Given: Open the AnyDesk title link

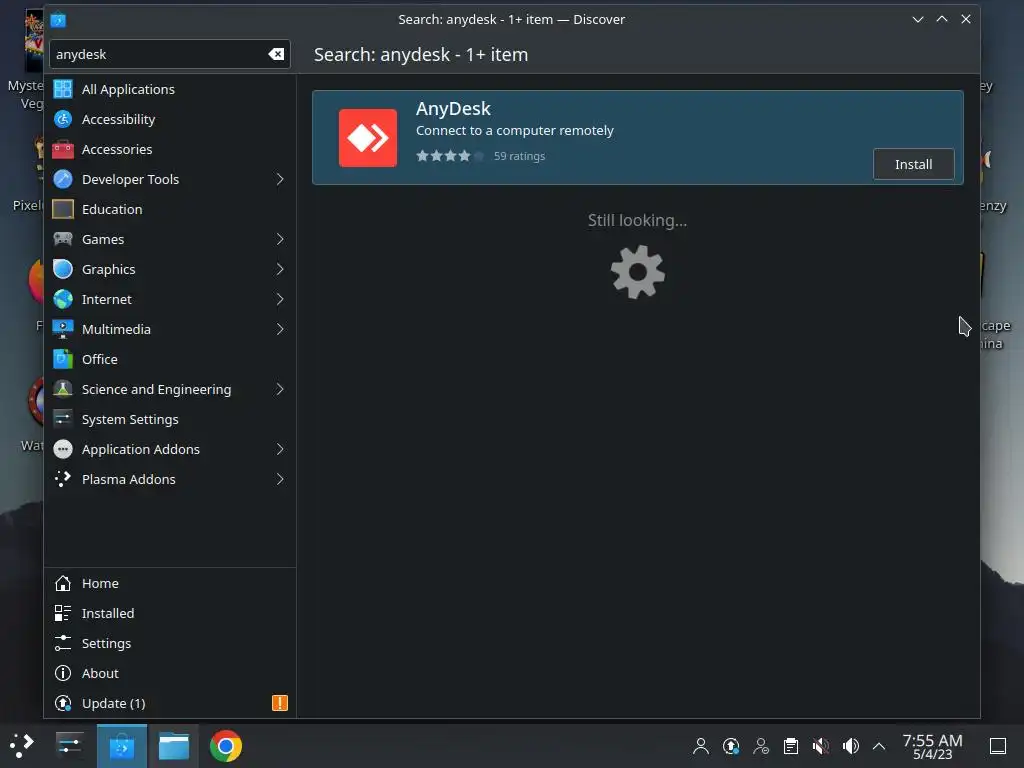Looking at the screenshot, I should [x=453, y=108].
